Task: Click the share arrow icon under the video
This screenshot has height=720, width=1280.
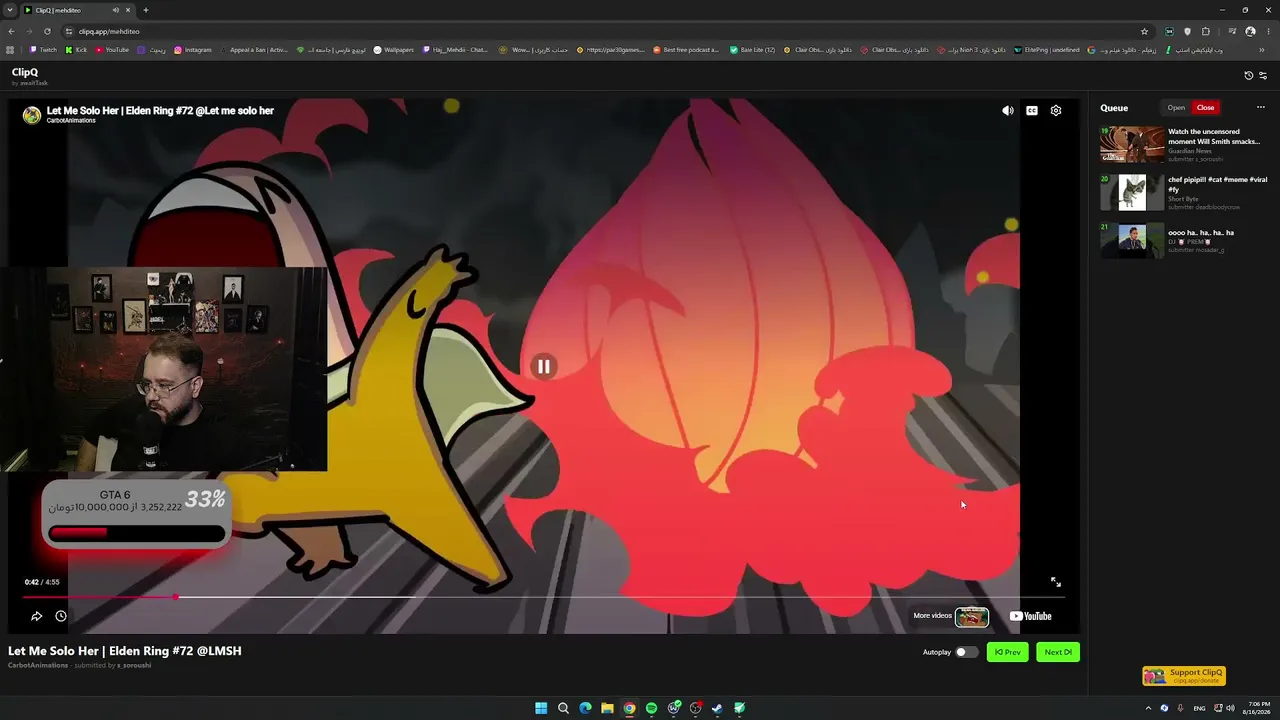Action: [37, 616]
